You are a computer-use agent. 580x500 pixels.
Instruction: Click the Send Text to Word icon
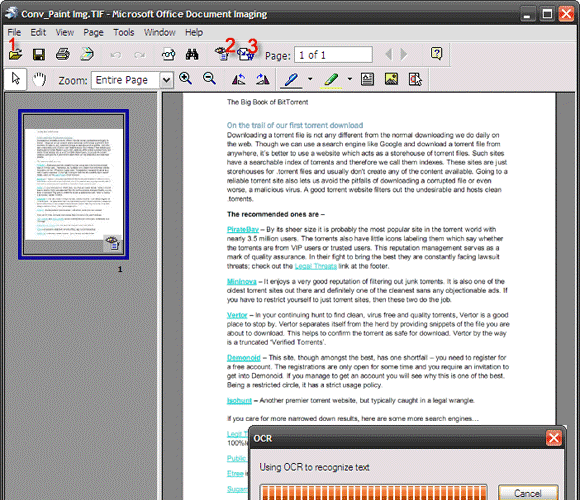(246, 55)
